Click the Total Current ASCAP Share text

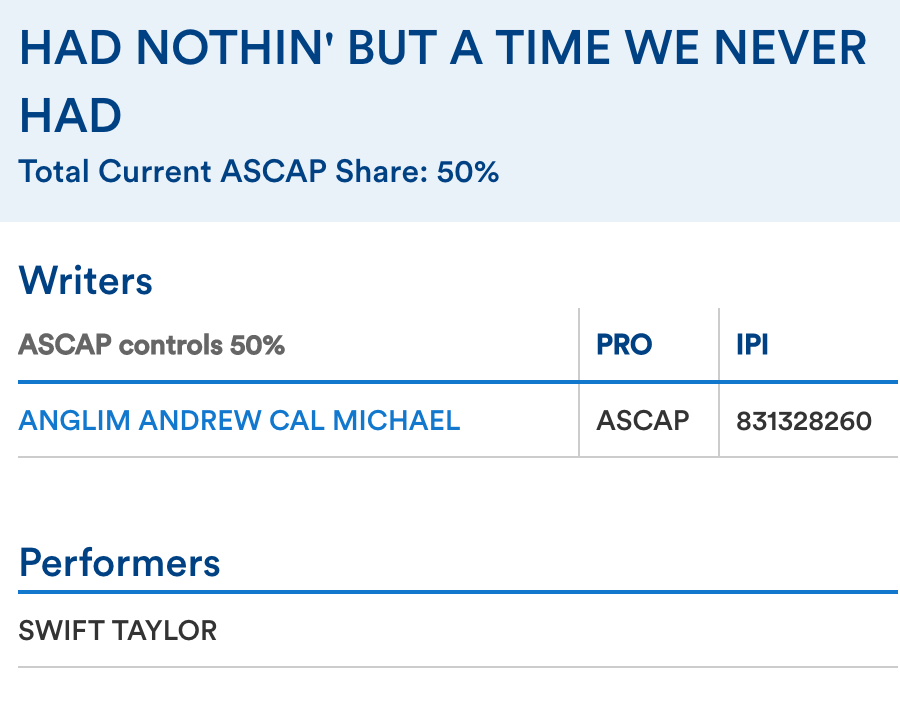pos(258,172)
